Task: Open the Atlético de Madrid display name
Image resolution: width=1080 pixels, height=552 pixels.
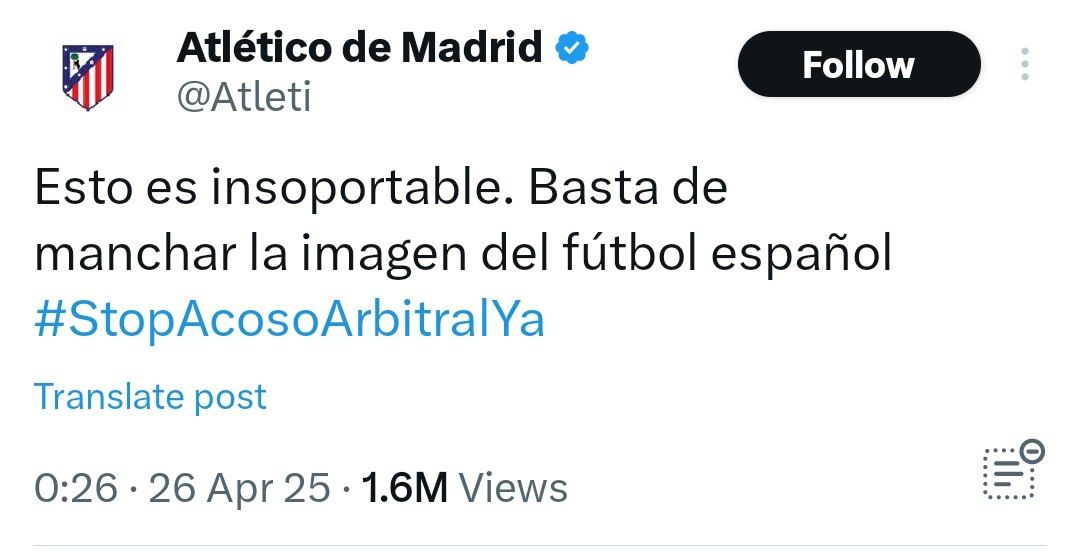Action: [x=359, y=48]
